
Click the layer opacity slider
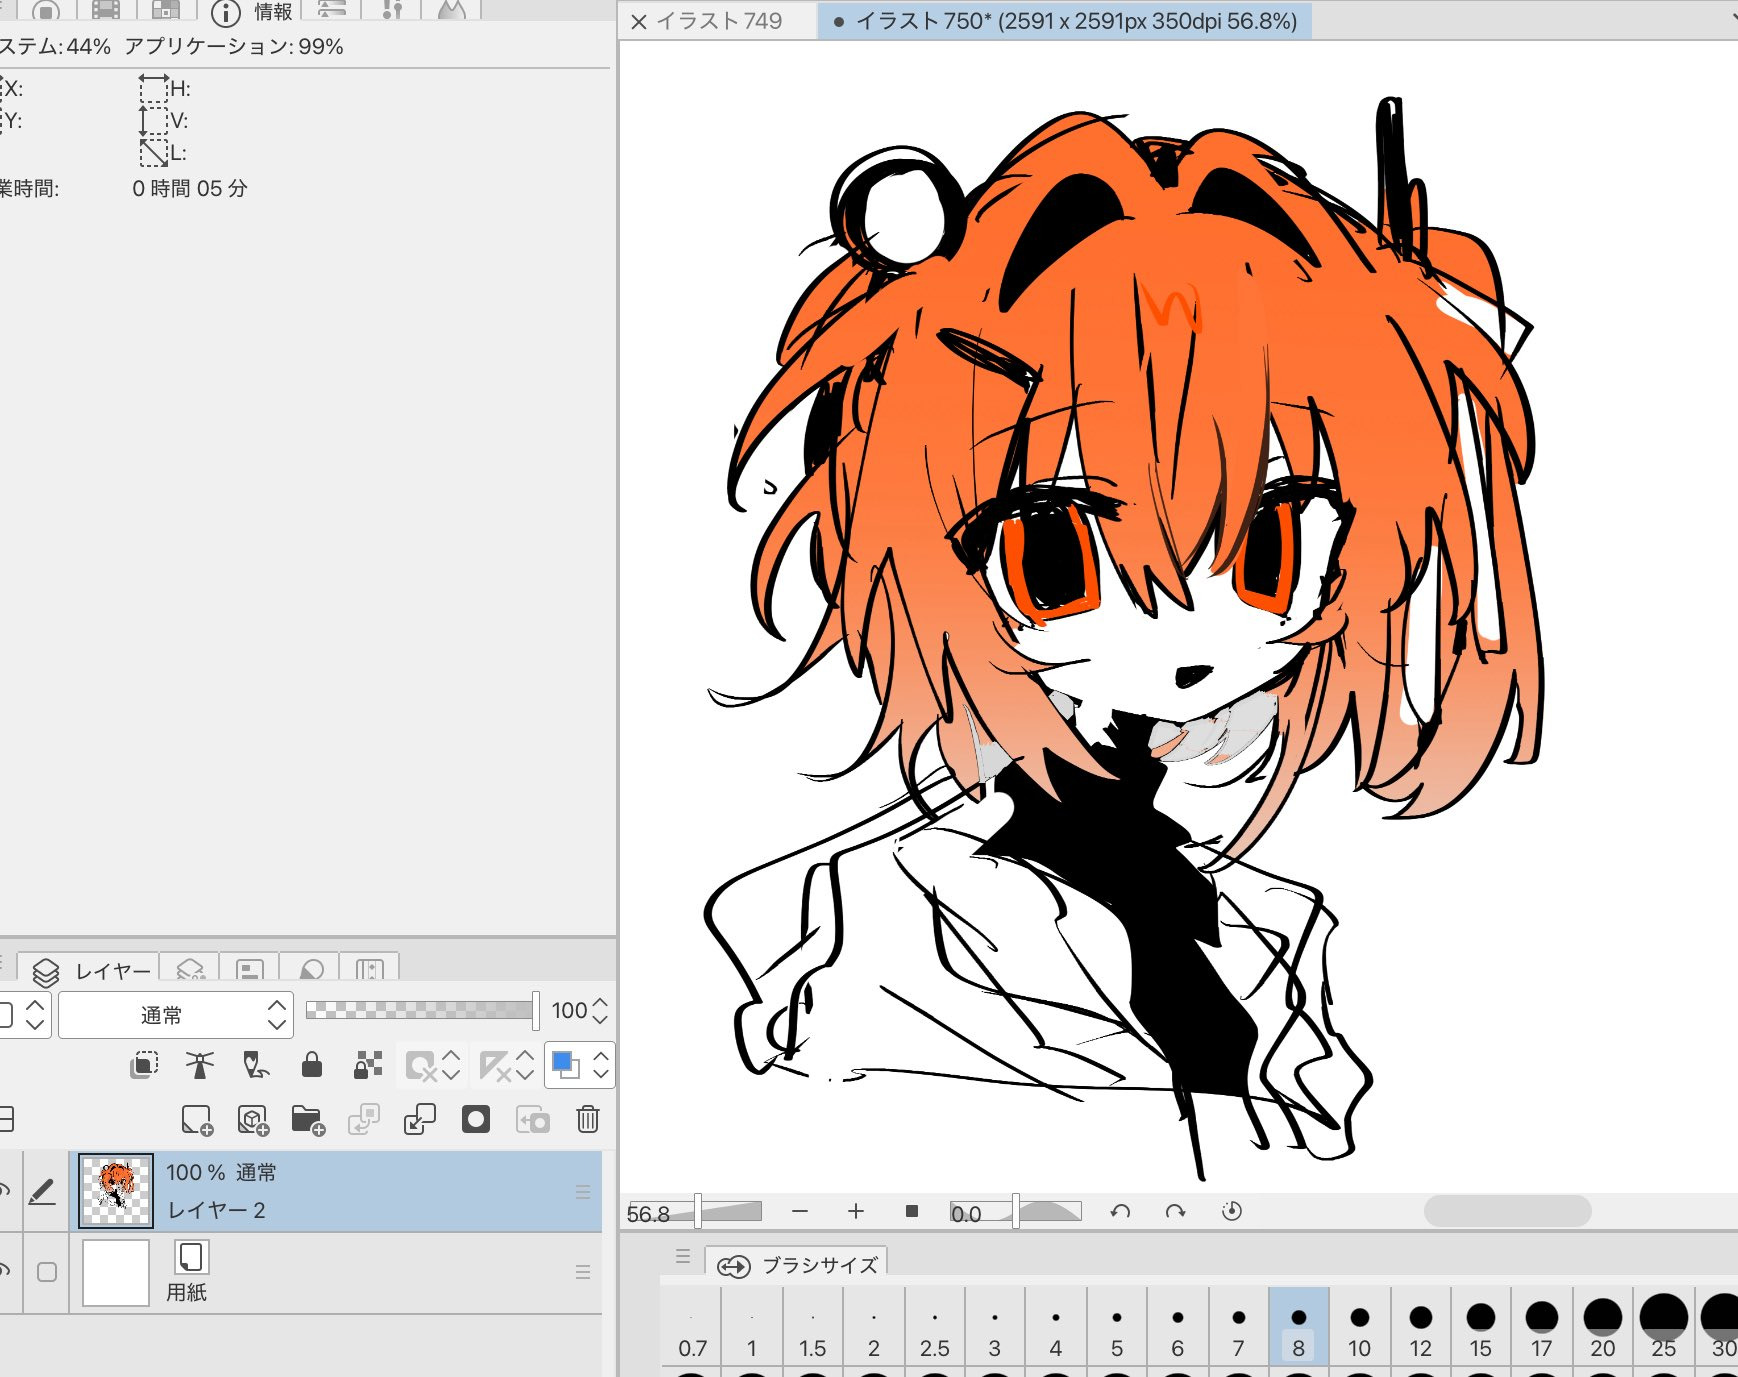pyautogui.click(x=420, y=1010)
